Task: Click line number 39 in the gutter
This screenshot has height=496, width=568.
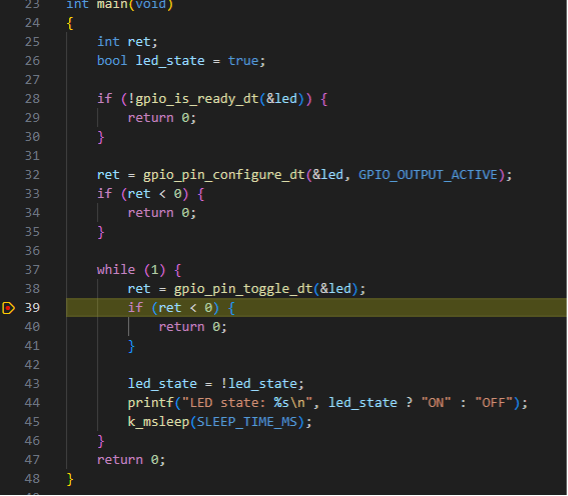Action: click(x=32, y=308)
